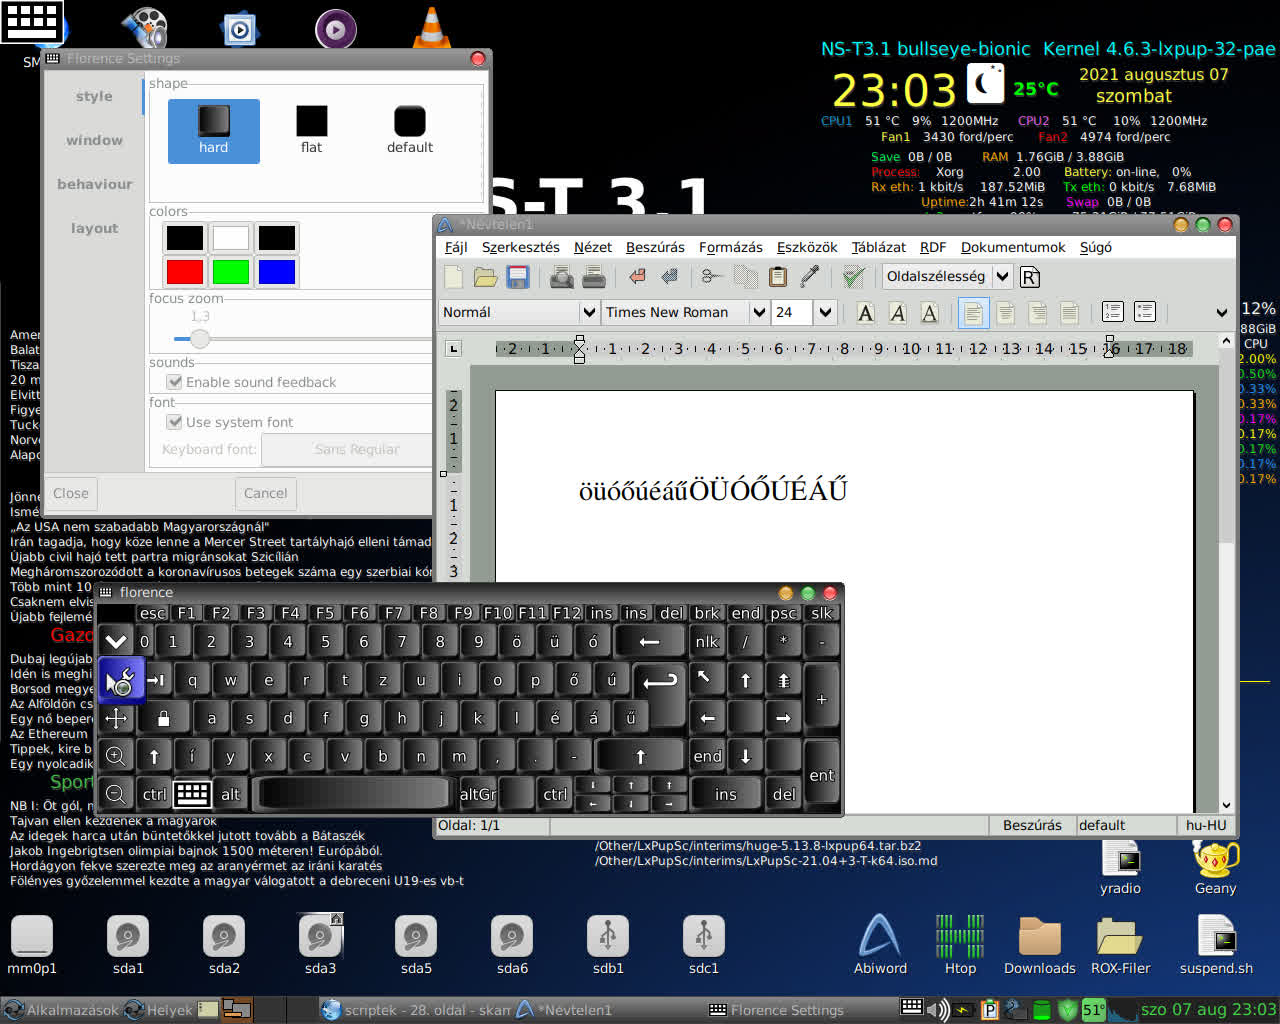Toggle left text alignment in AbiWord

pos(973,313)
